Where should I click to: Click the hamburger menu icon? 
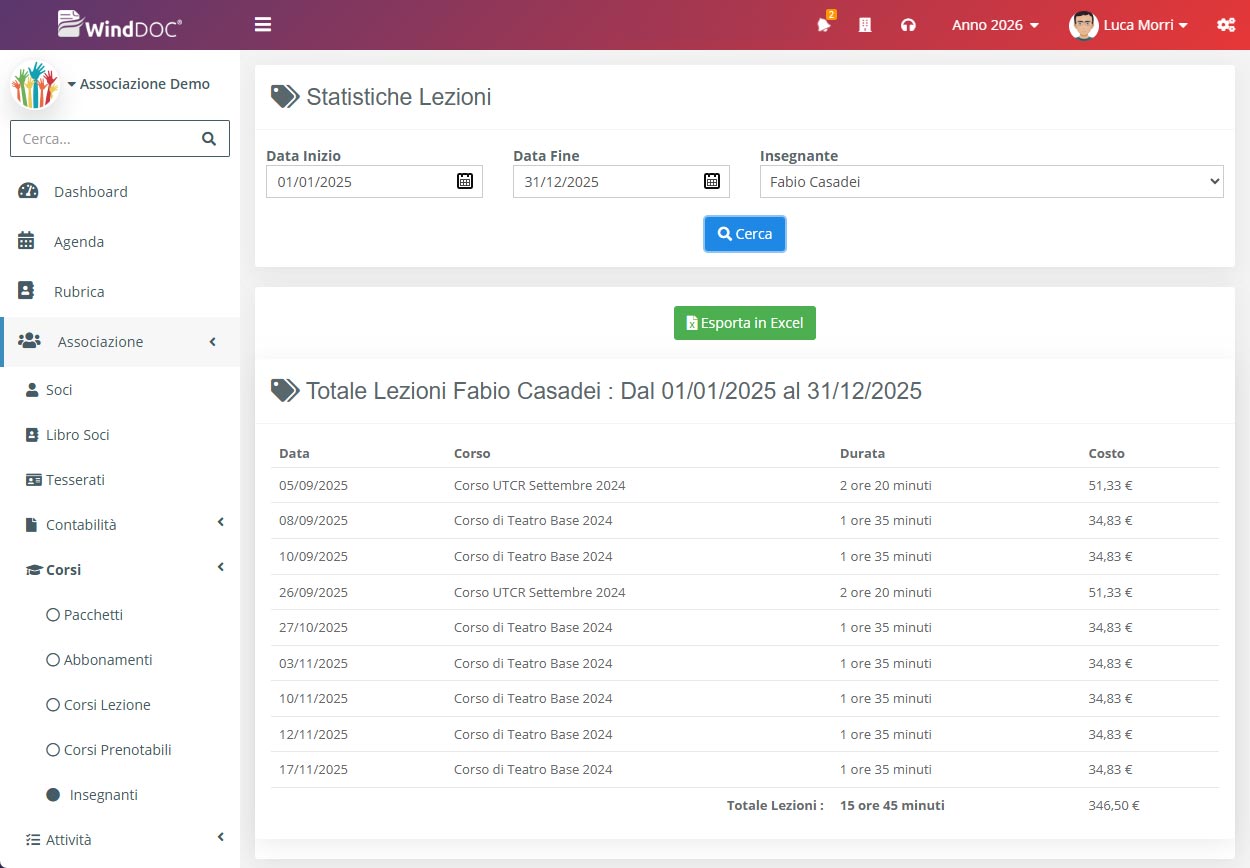click(263, 25)
